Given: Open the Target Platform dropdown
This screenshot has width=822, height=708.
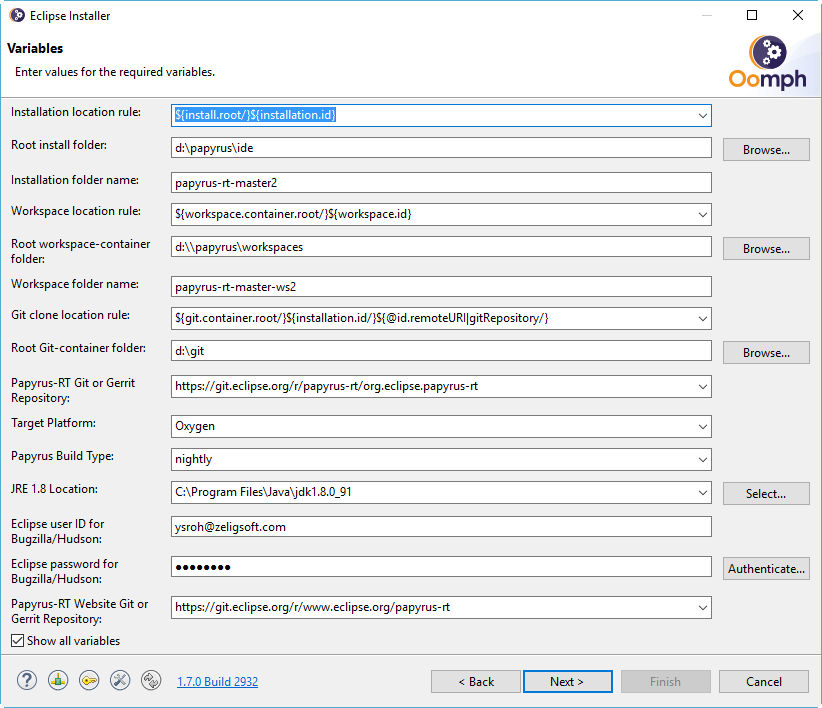Looking at the screenshot, I should [x=702, y=427].
